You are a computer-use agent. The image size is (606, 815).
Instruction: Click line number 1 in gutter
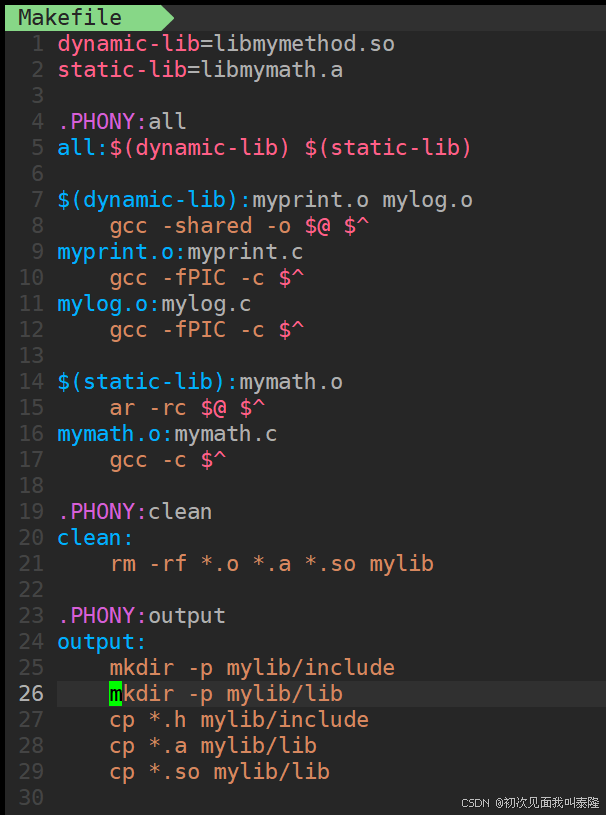coord(37,44)
